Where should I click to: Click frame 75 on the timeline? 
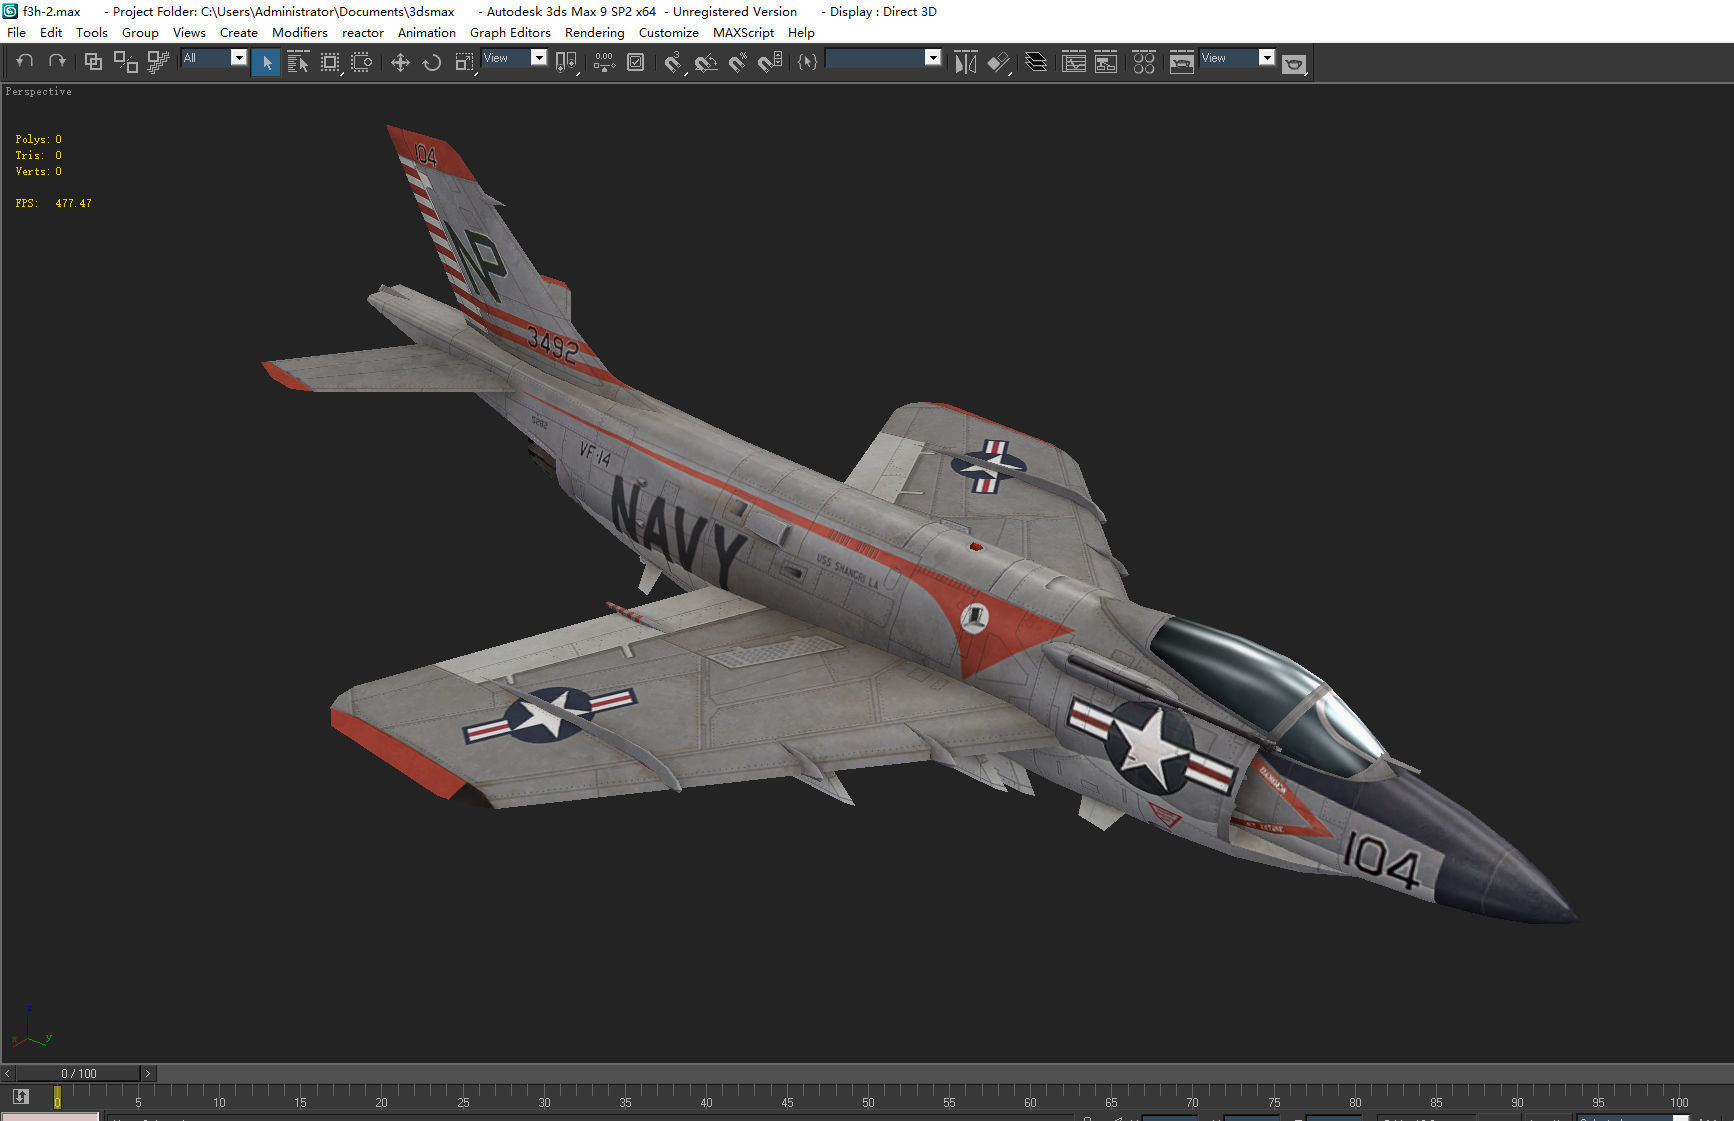(x=1274, y=1102)
